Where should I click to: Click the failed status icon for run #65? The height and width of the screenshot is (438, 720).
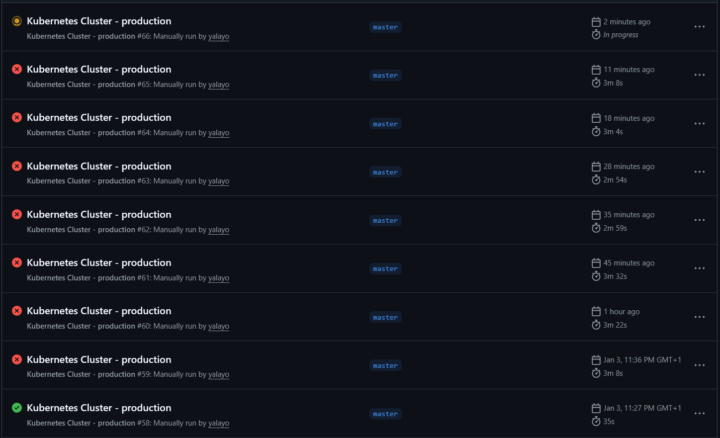point(16,69)
